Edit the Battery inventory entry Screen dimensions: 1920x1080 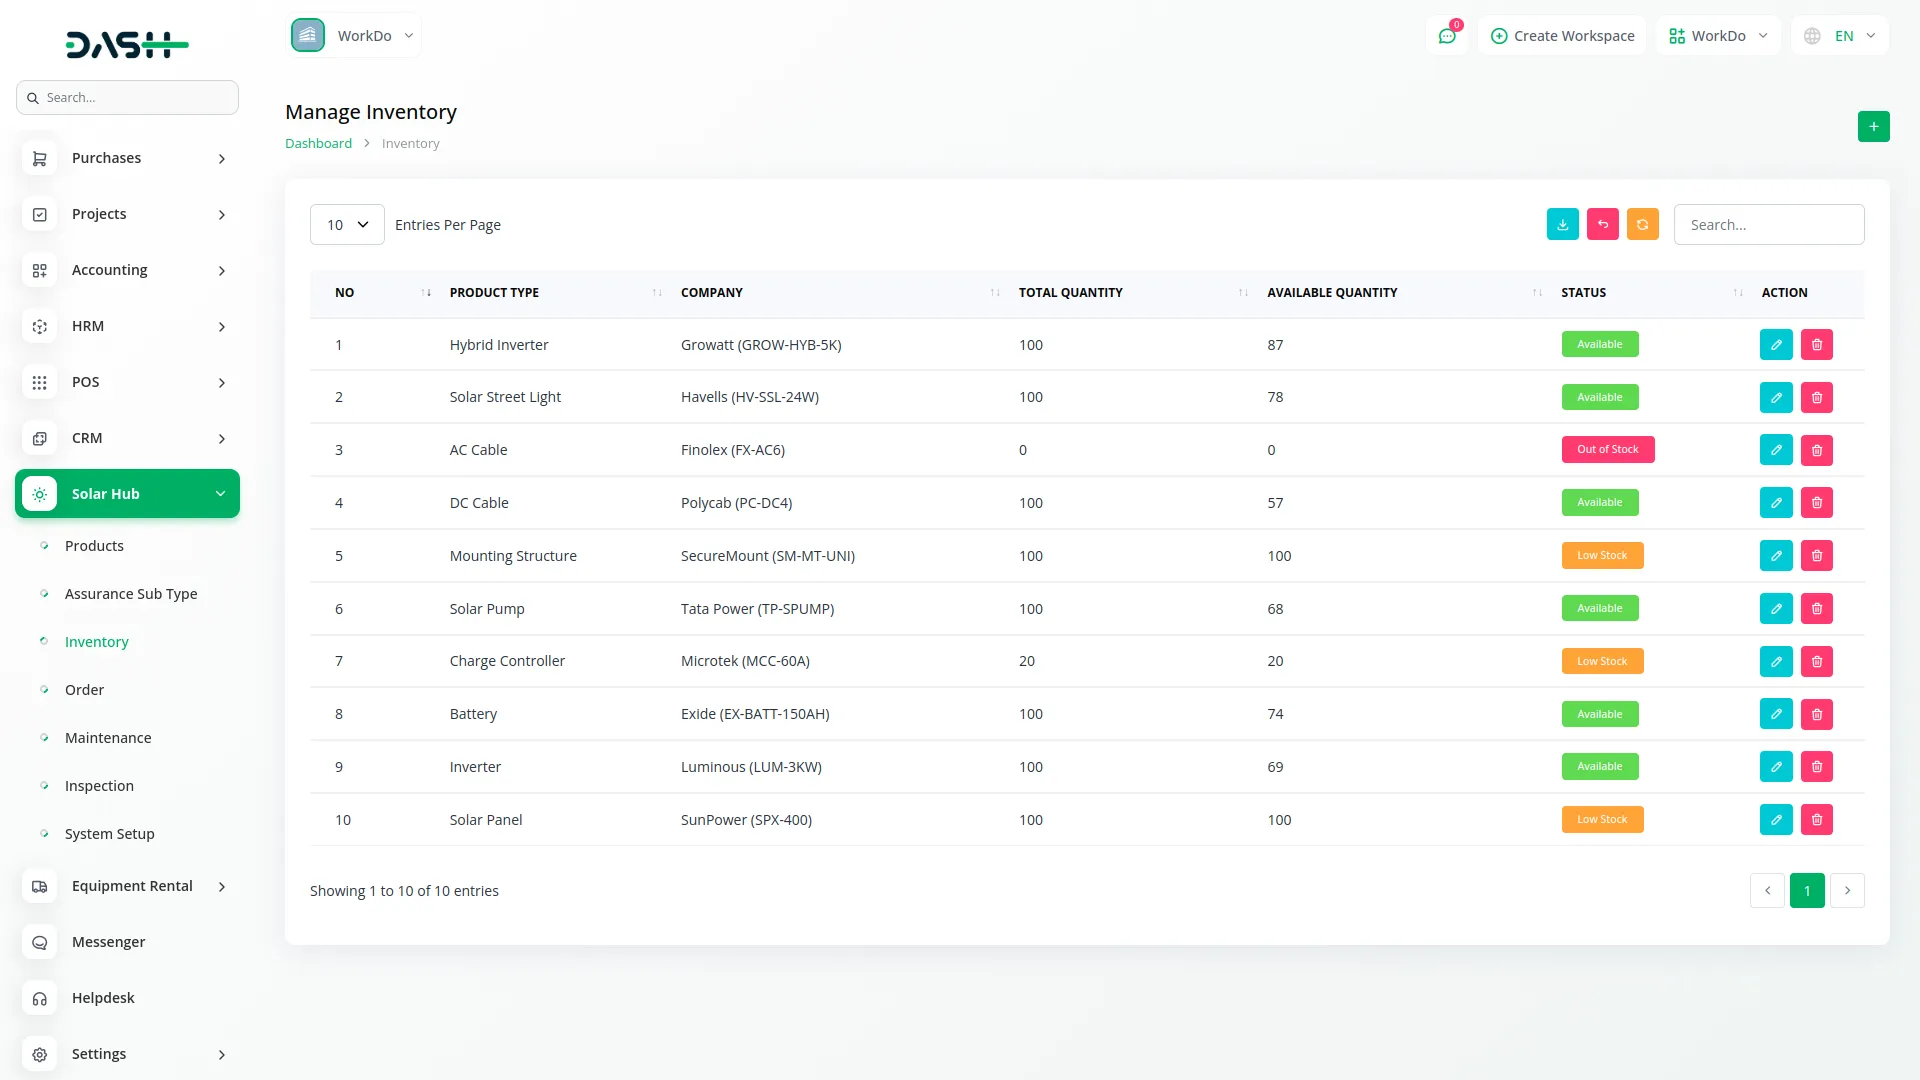[1776, 714]
